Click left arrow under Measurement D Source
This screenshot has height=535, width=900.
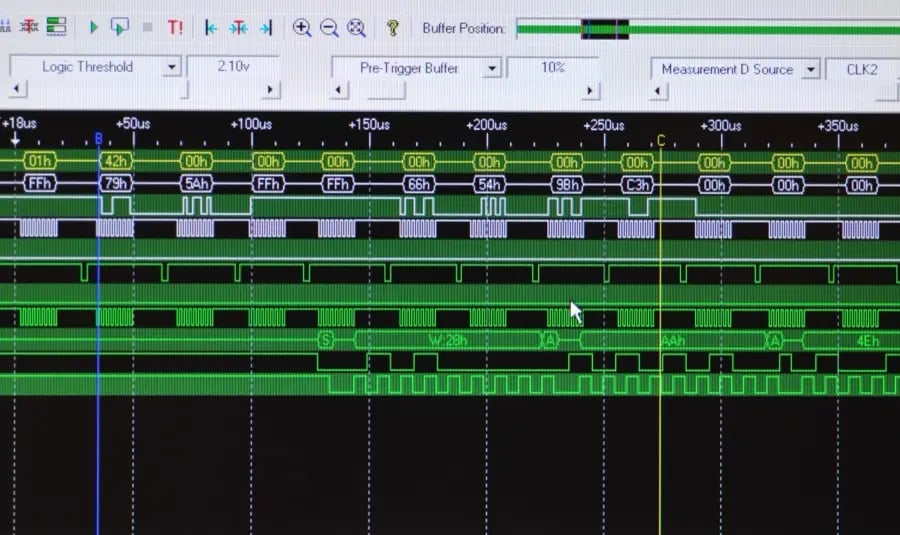658,91
